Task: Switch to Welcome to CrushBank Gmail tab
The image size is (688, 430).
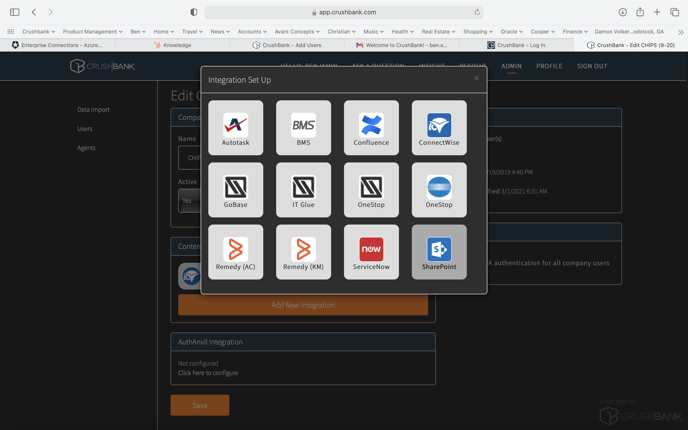Action: coord(401,45)
